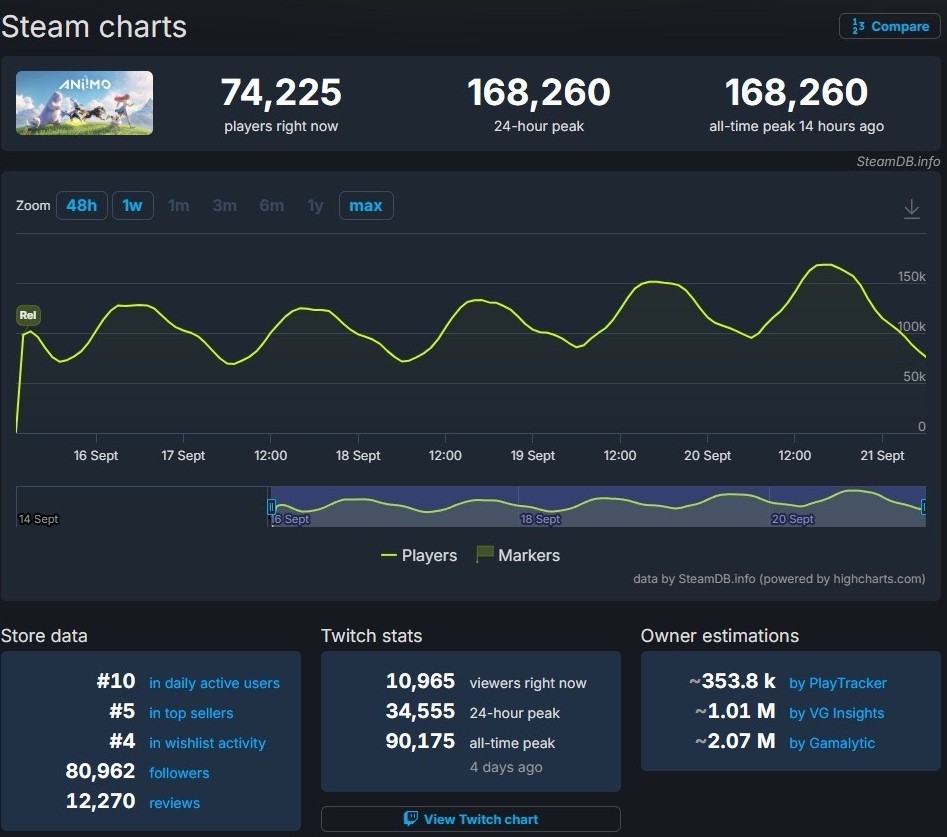
Task: Set chart zoom to 3m
Action: (x=224, y=205)
